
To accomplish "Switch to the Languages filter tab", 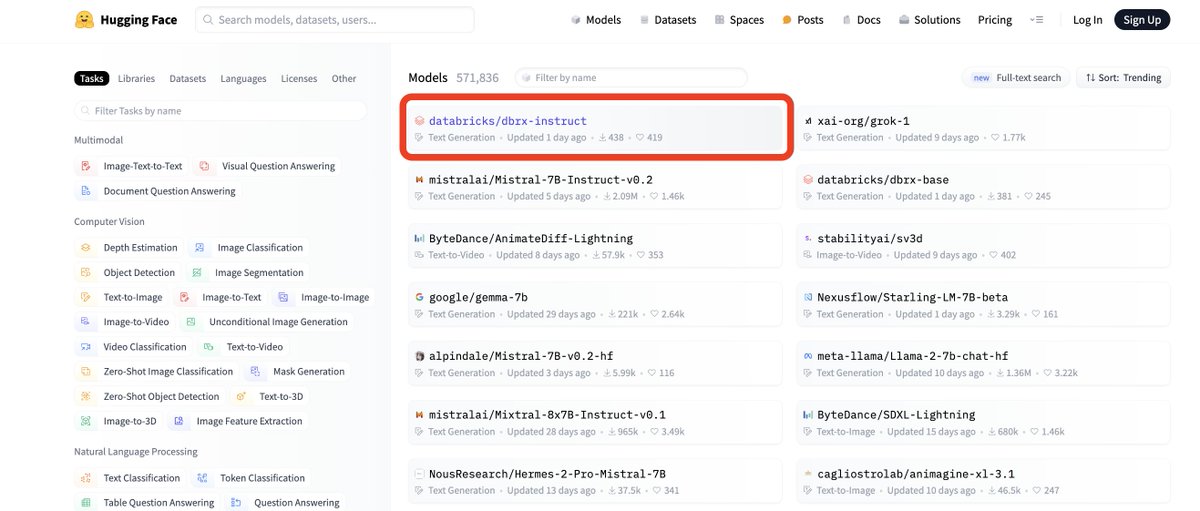I will pyautogui.click(x=243, y=78).
